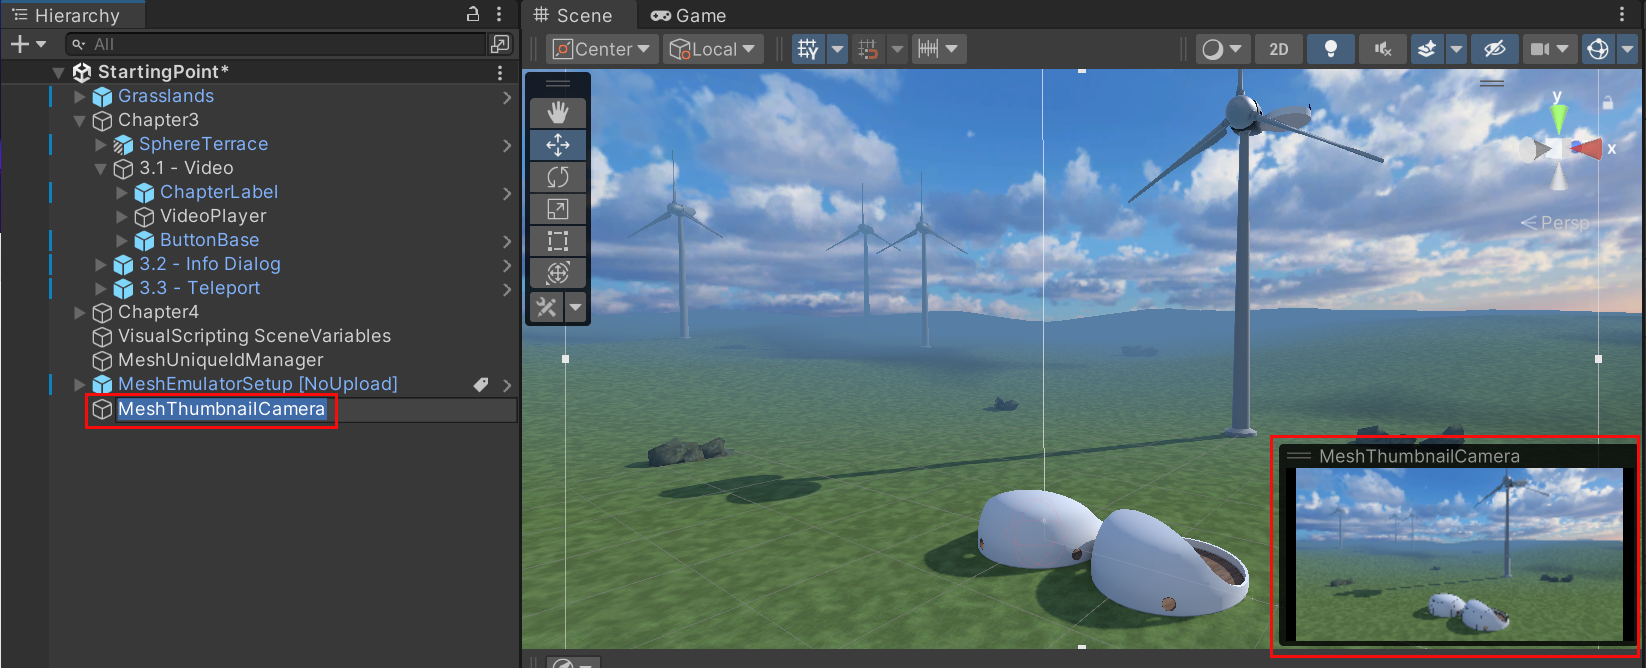Select the ChapterLabel prefab
The image size is (1646, 668).
[x=219, y=192]
